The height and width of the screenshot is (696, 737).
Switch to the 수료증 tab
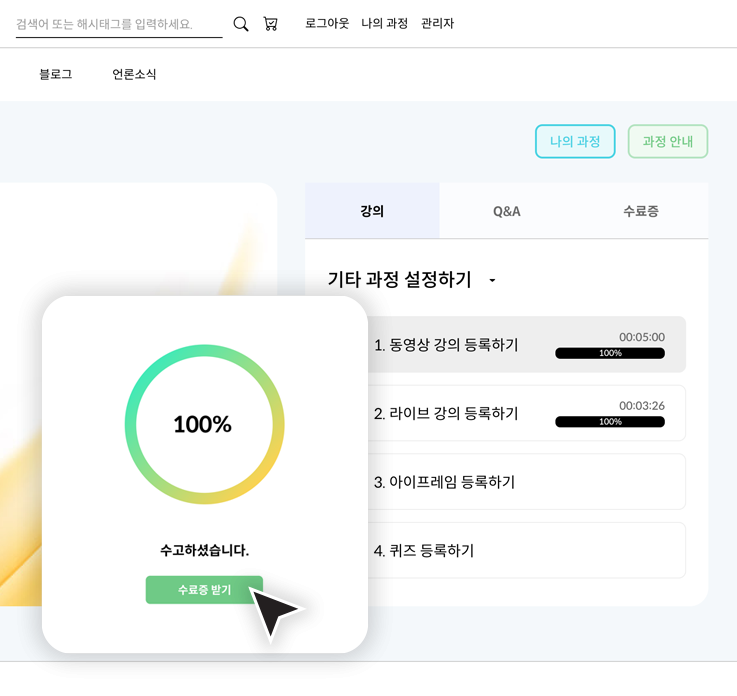(x=641, y=211)
